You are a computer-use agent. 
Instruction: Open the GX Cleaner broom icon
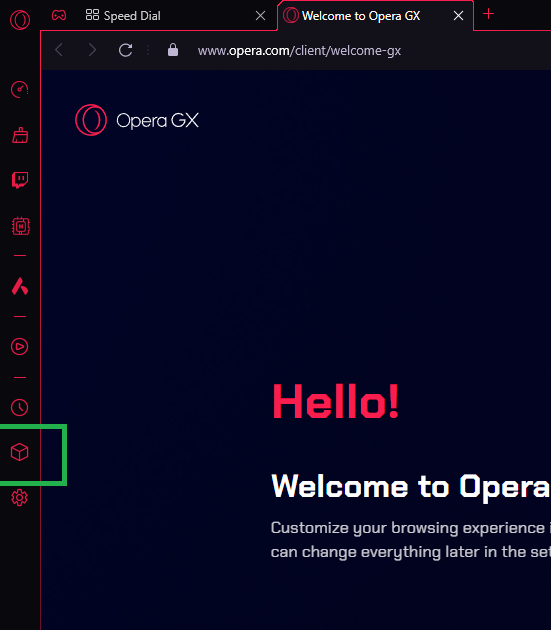pyautogui.click(x=20, y=135)
